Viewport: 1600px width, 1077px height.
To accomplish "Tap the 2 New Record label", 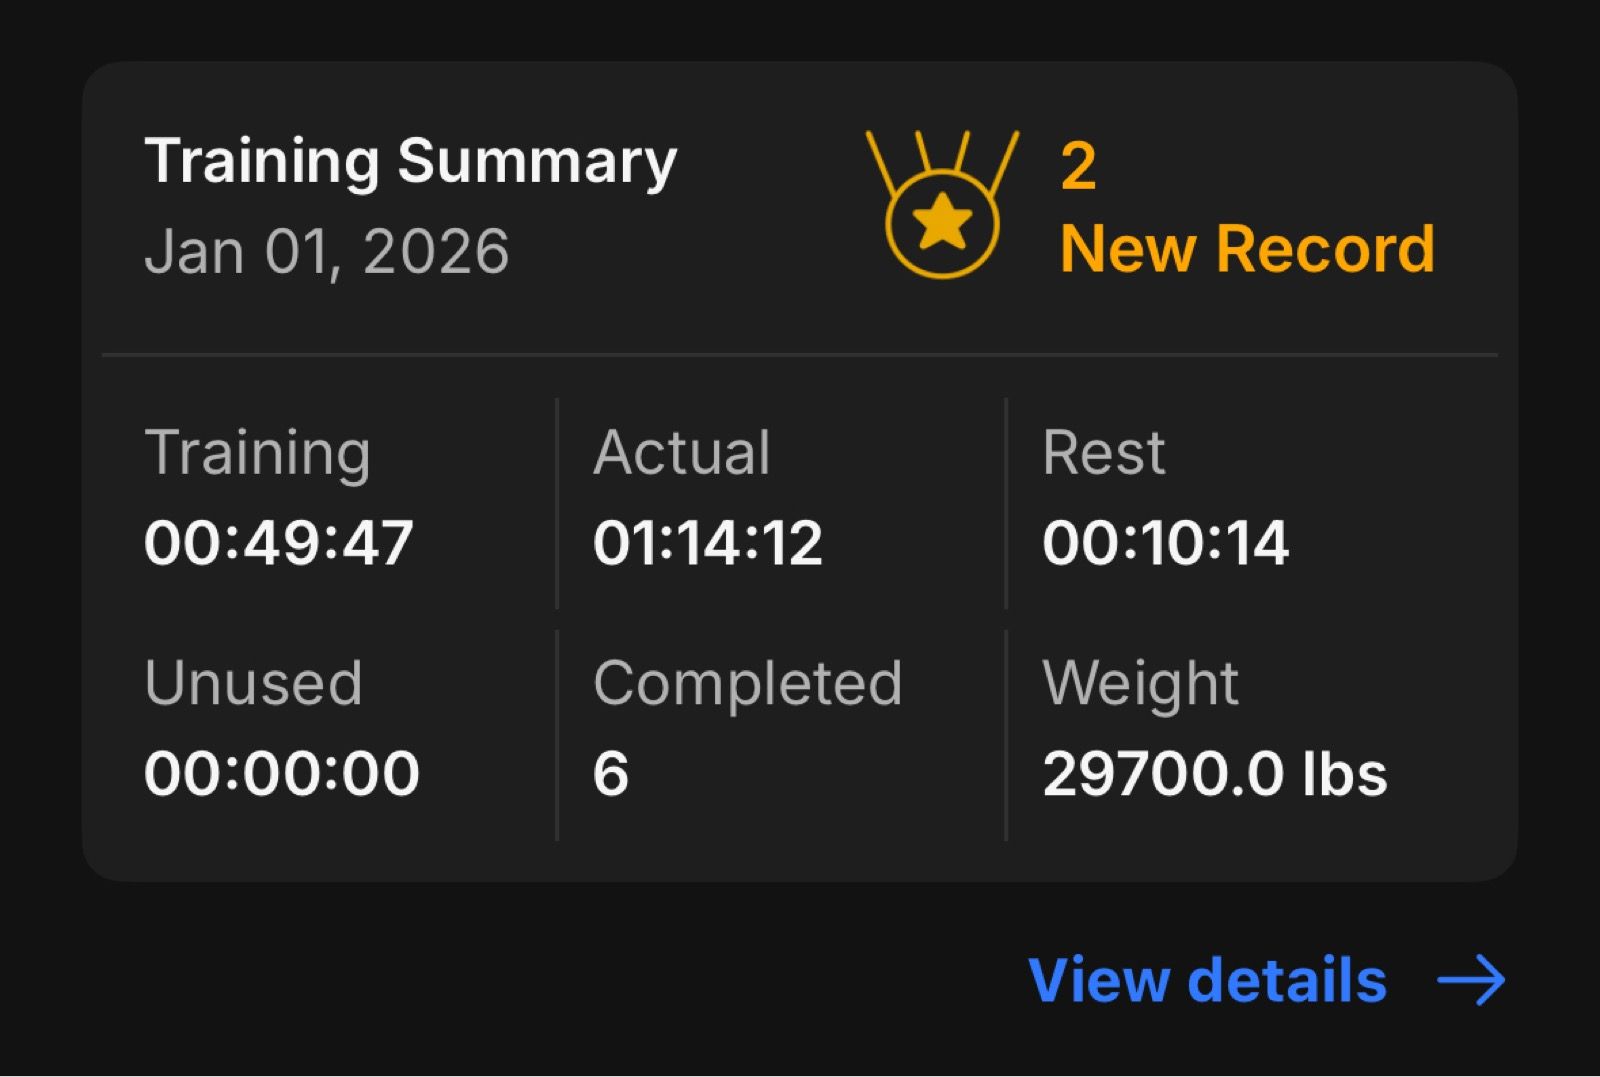I will [x=1246, y=208].
